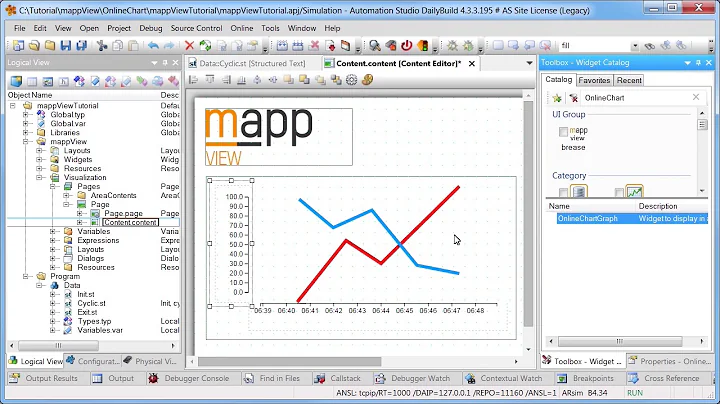Open the Project menu
The image size is (720, 404).
119,28
